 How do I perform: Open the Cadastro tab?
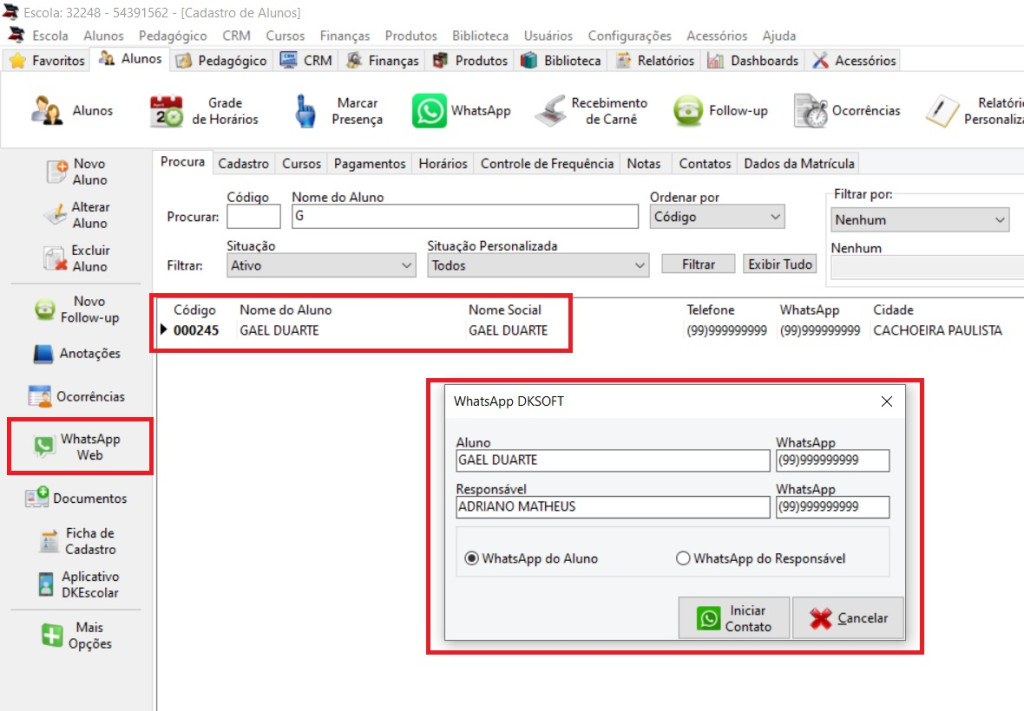(x=243, y=164)
